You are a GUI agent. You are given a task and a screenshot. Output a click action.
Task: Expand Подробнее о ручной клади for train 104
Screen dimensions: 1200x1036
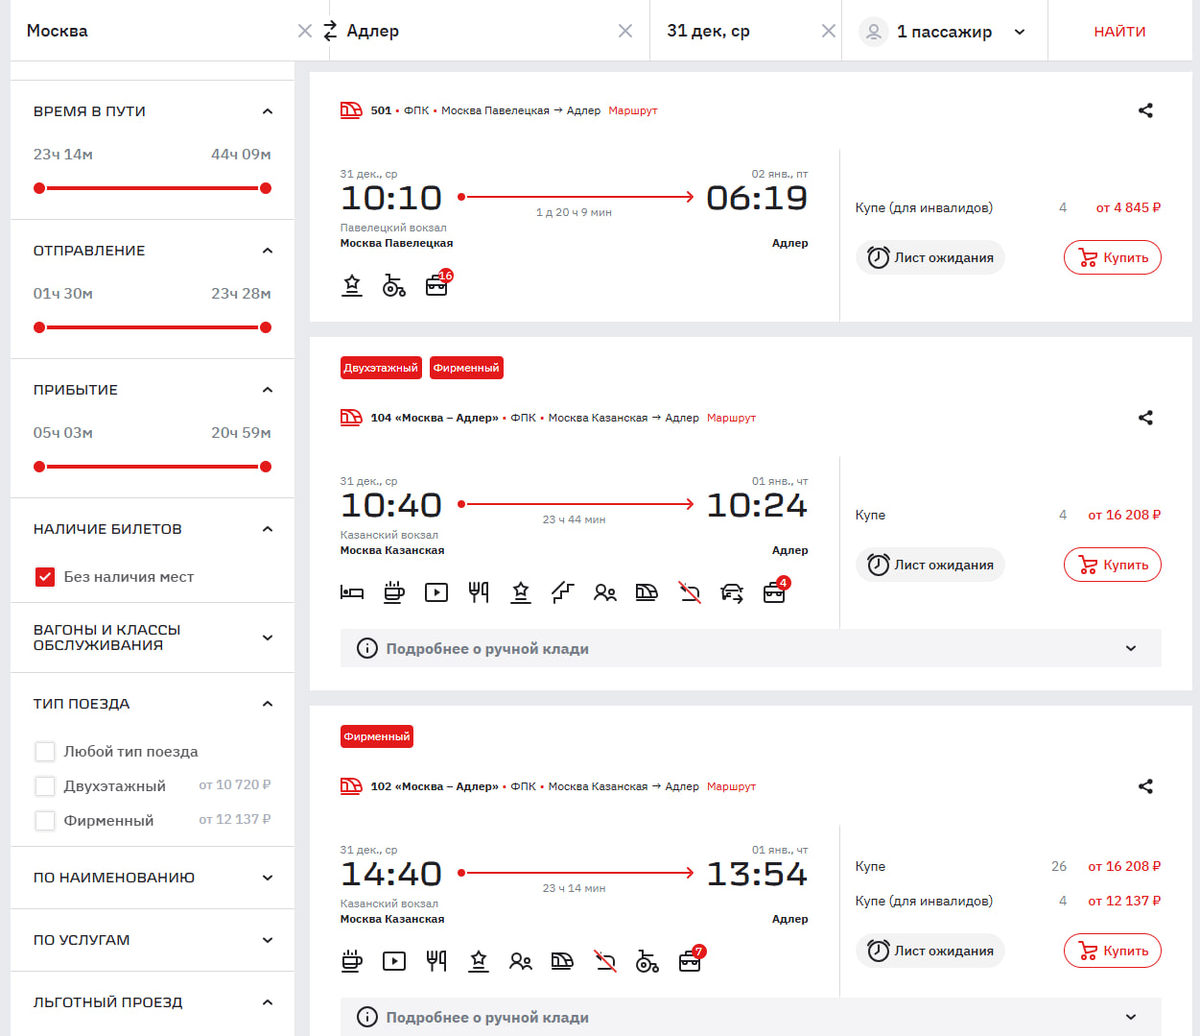point(751,648)
